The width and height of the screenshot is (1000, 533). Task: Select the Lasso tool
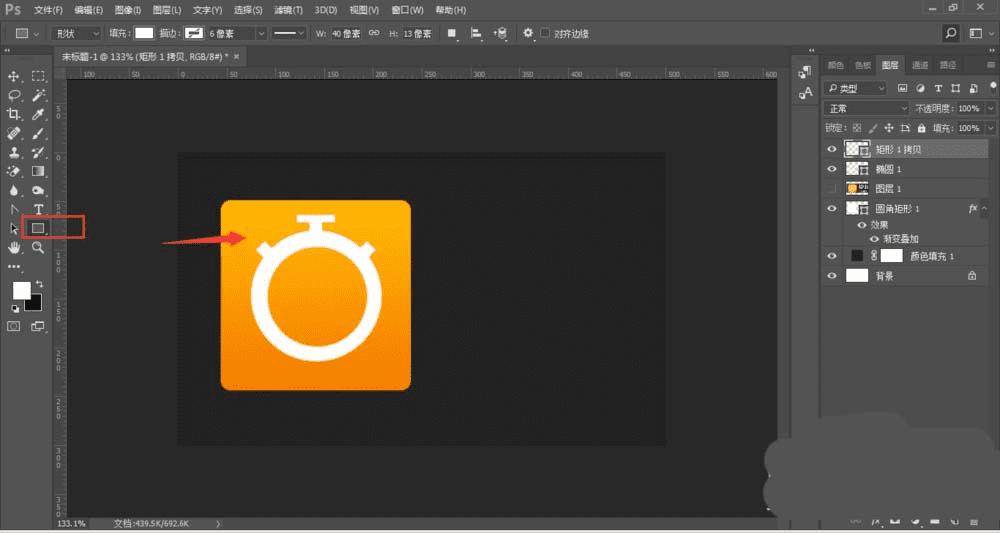pos(15,95)
